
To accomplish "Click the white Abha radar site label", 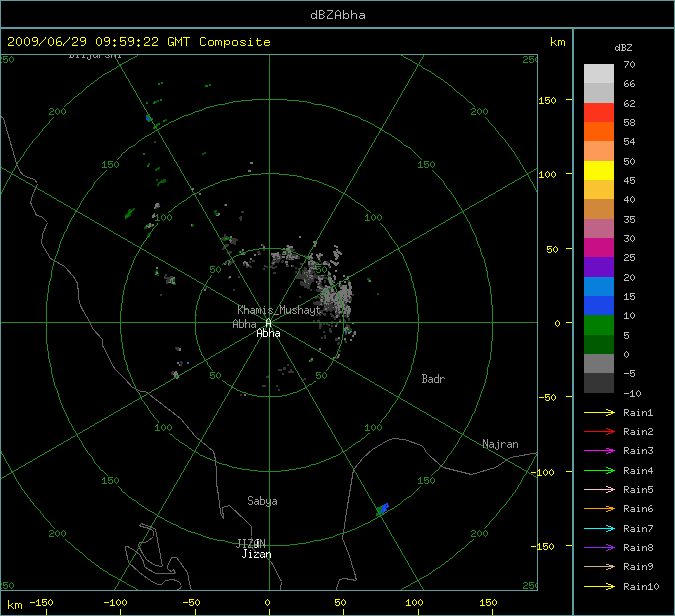I will click(x=268, y=333).
